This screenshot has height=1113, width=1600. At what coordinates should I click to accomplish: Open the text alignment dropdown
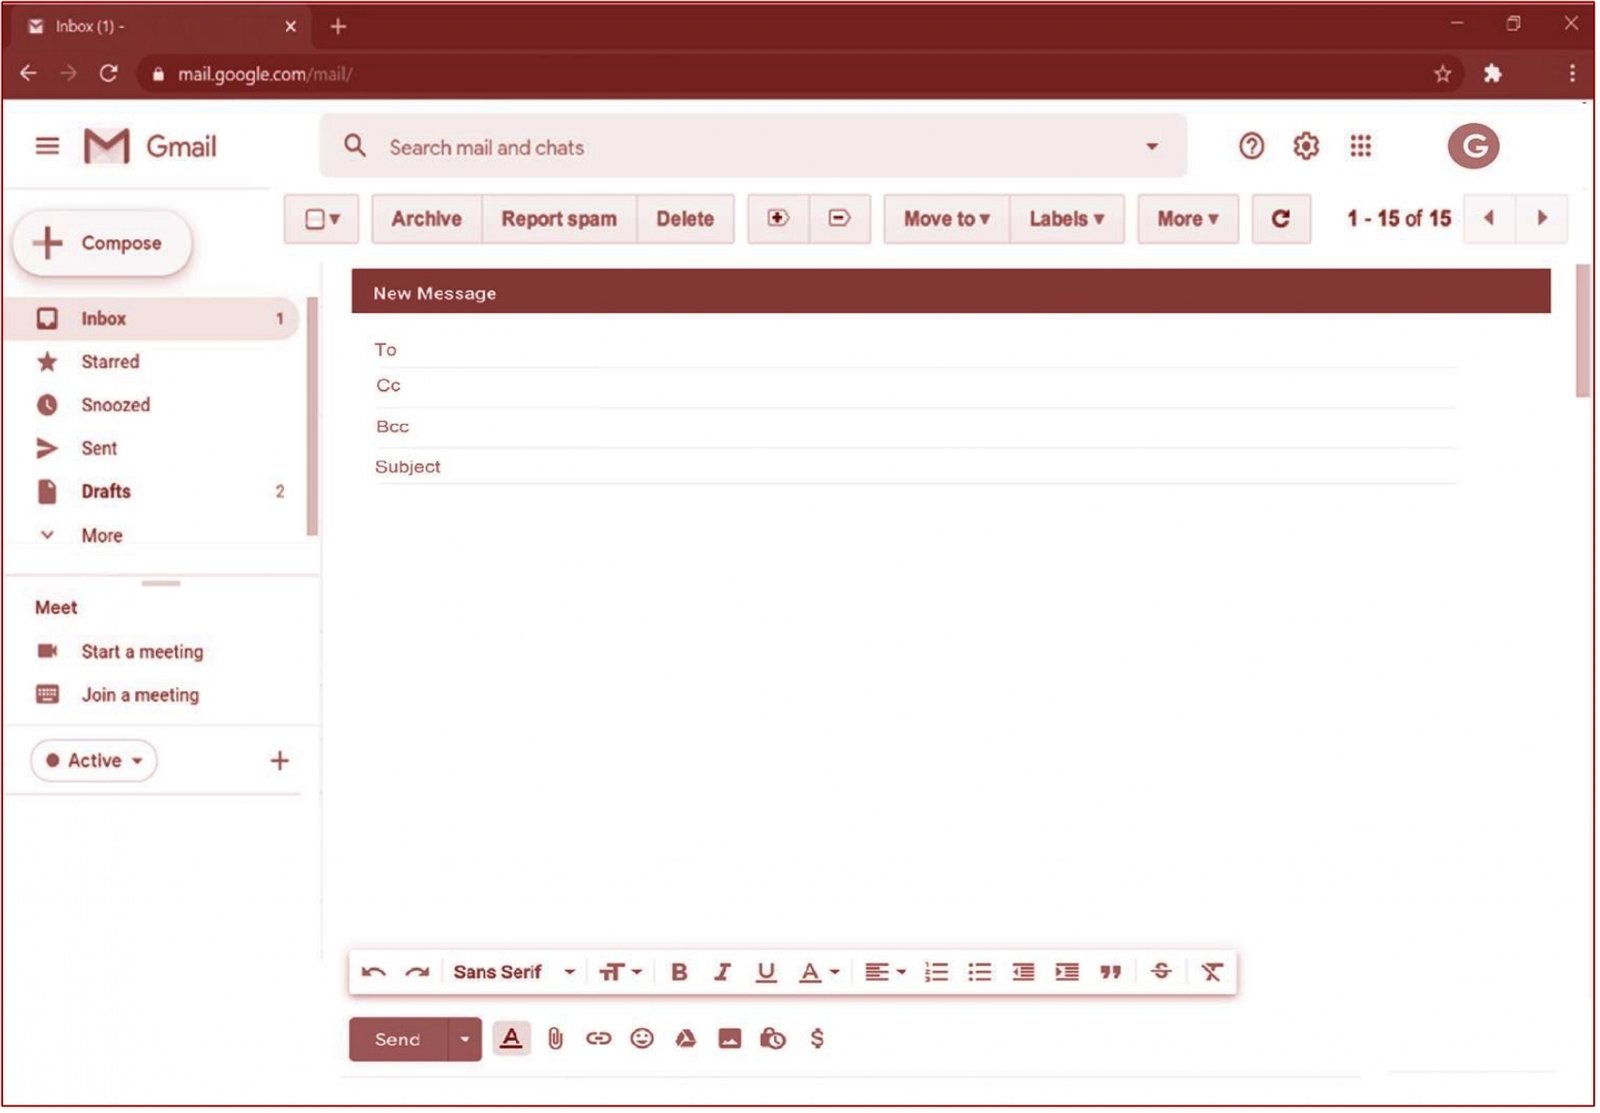(885, 972)
